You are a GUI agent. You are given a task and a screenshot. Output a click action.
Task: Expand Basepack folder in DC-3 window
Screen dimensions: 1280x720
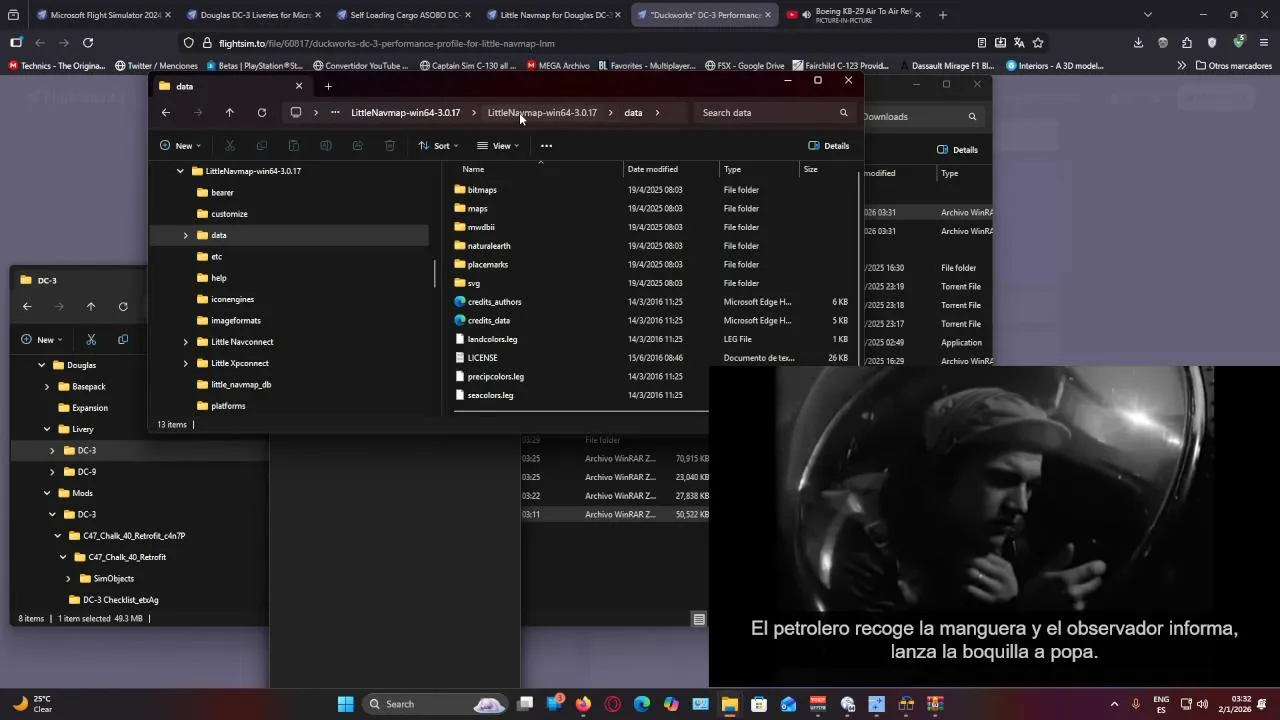[46, 387]
